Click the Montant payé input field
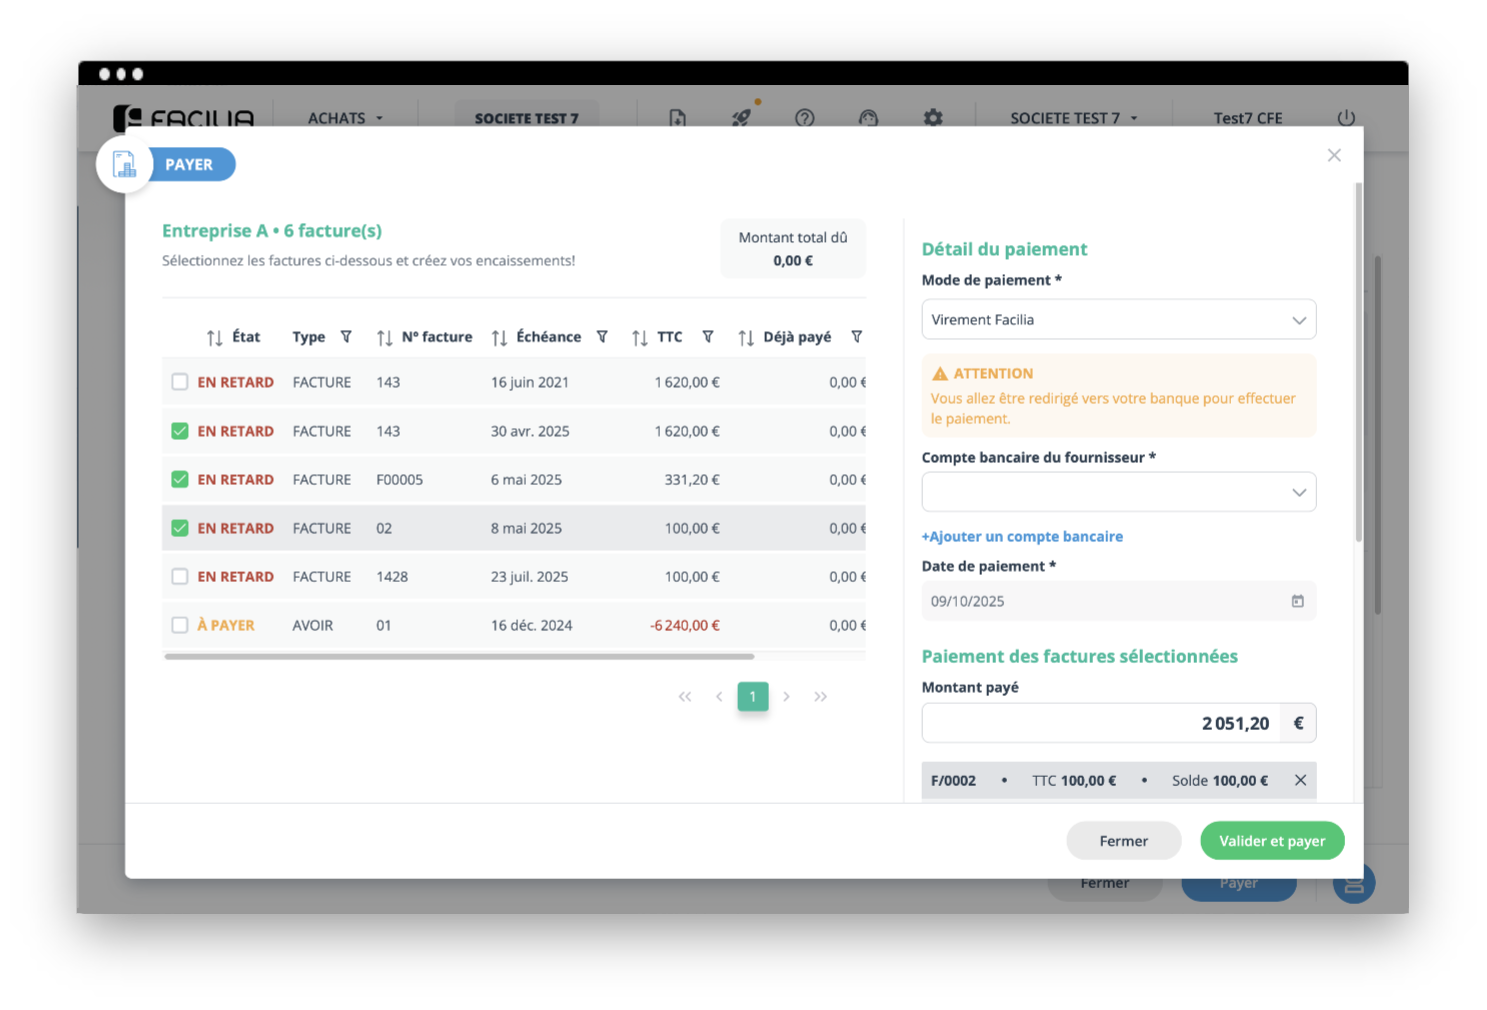 [x=1100, y=723]
